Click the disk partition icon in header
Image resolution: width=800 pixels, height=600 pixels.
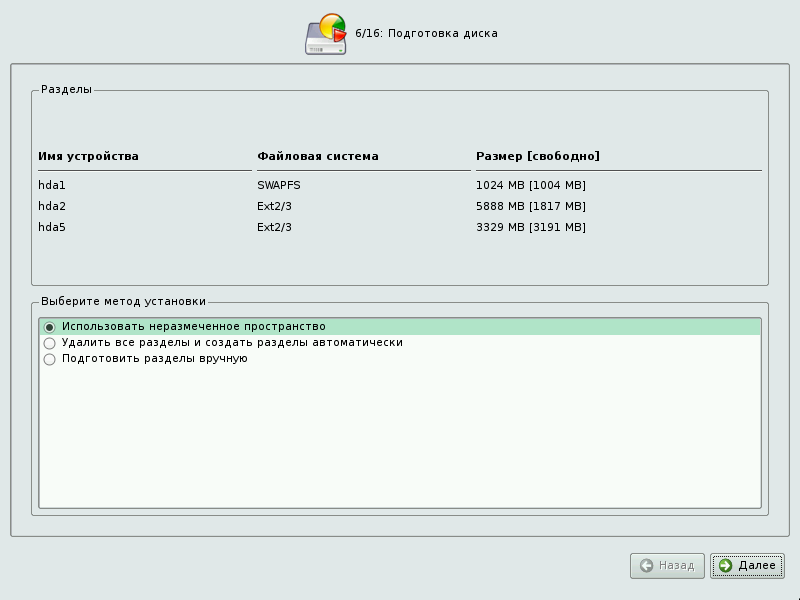326,34
